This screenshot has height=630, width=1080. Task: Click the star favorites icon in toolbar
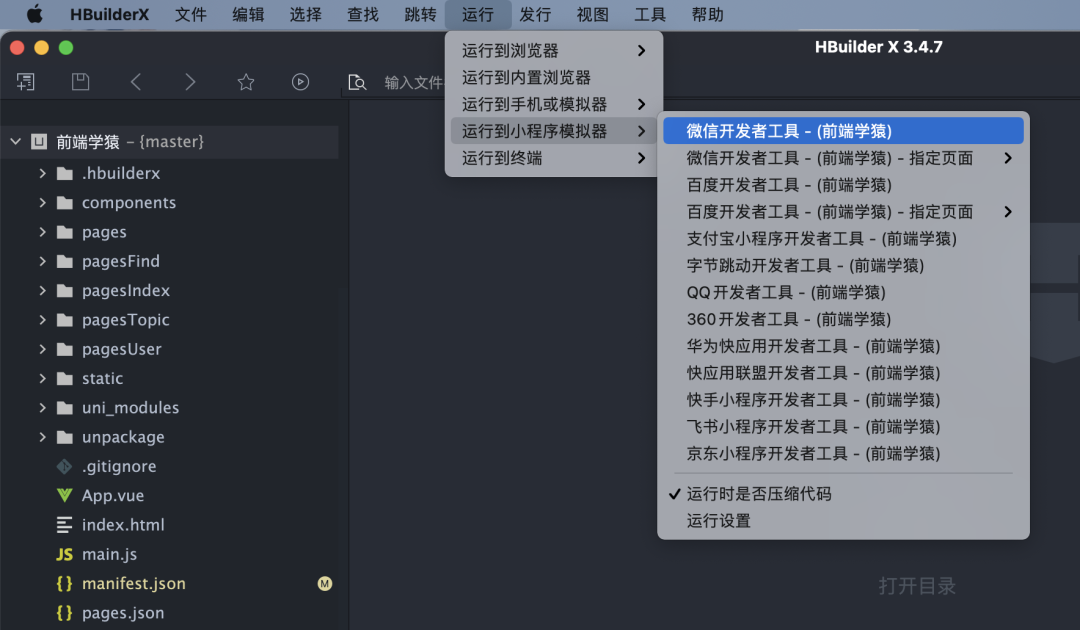click(x=245, y=82)
